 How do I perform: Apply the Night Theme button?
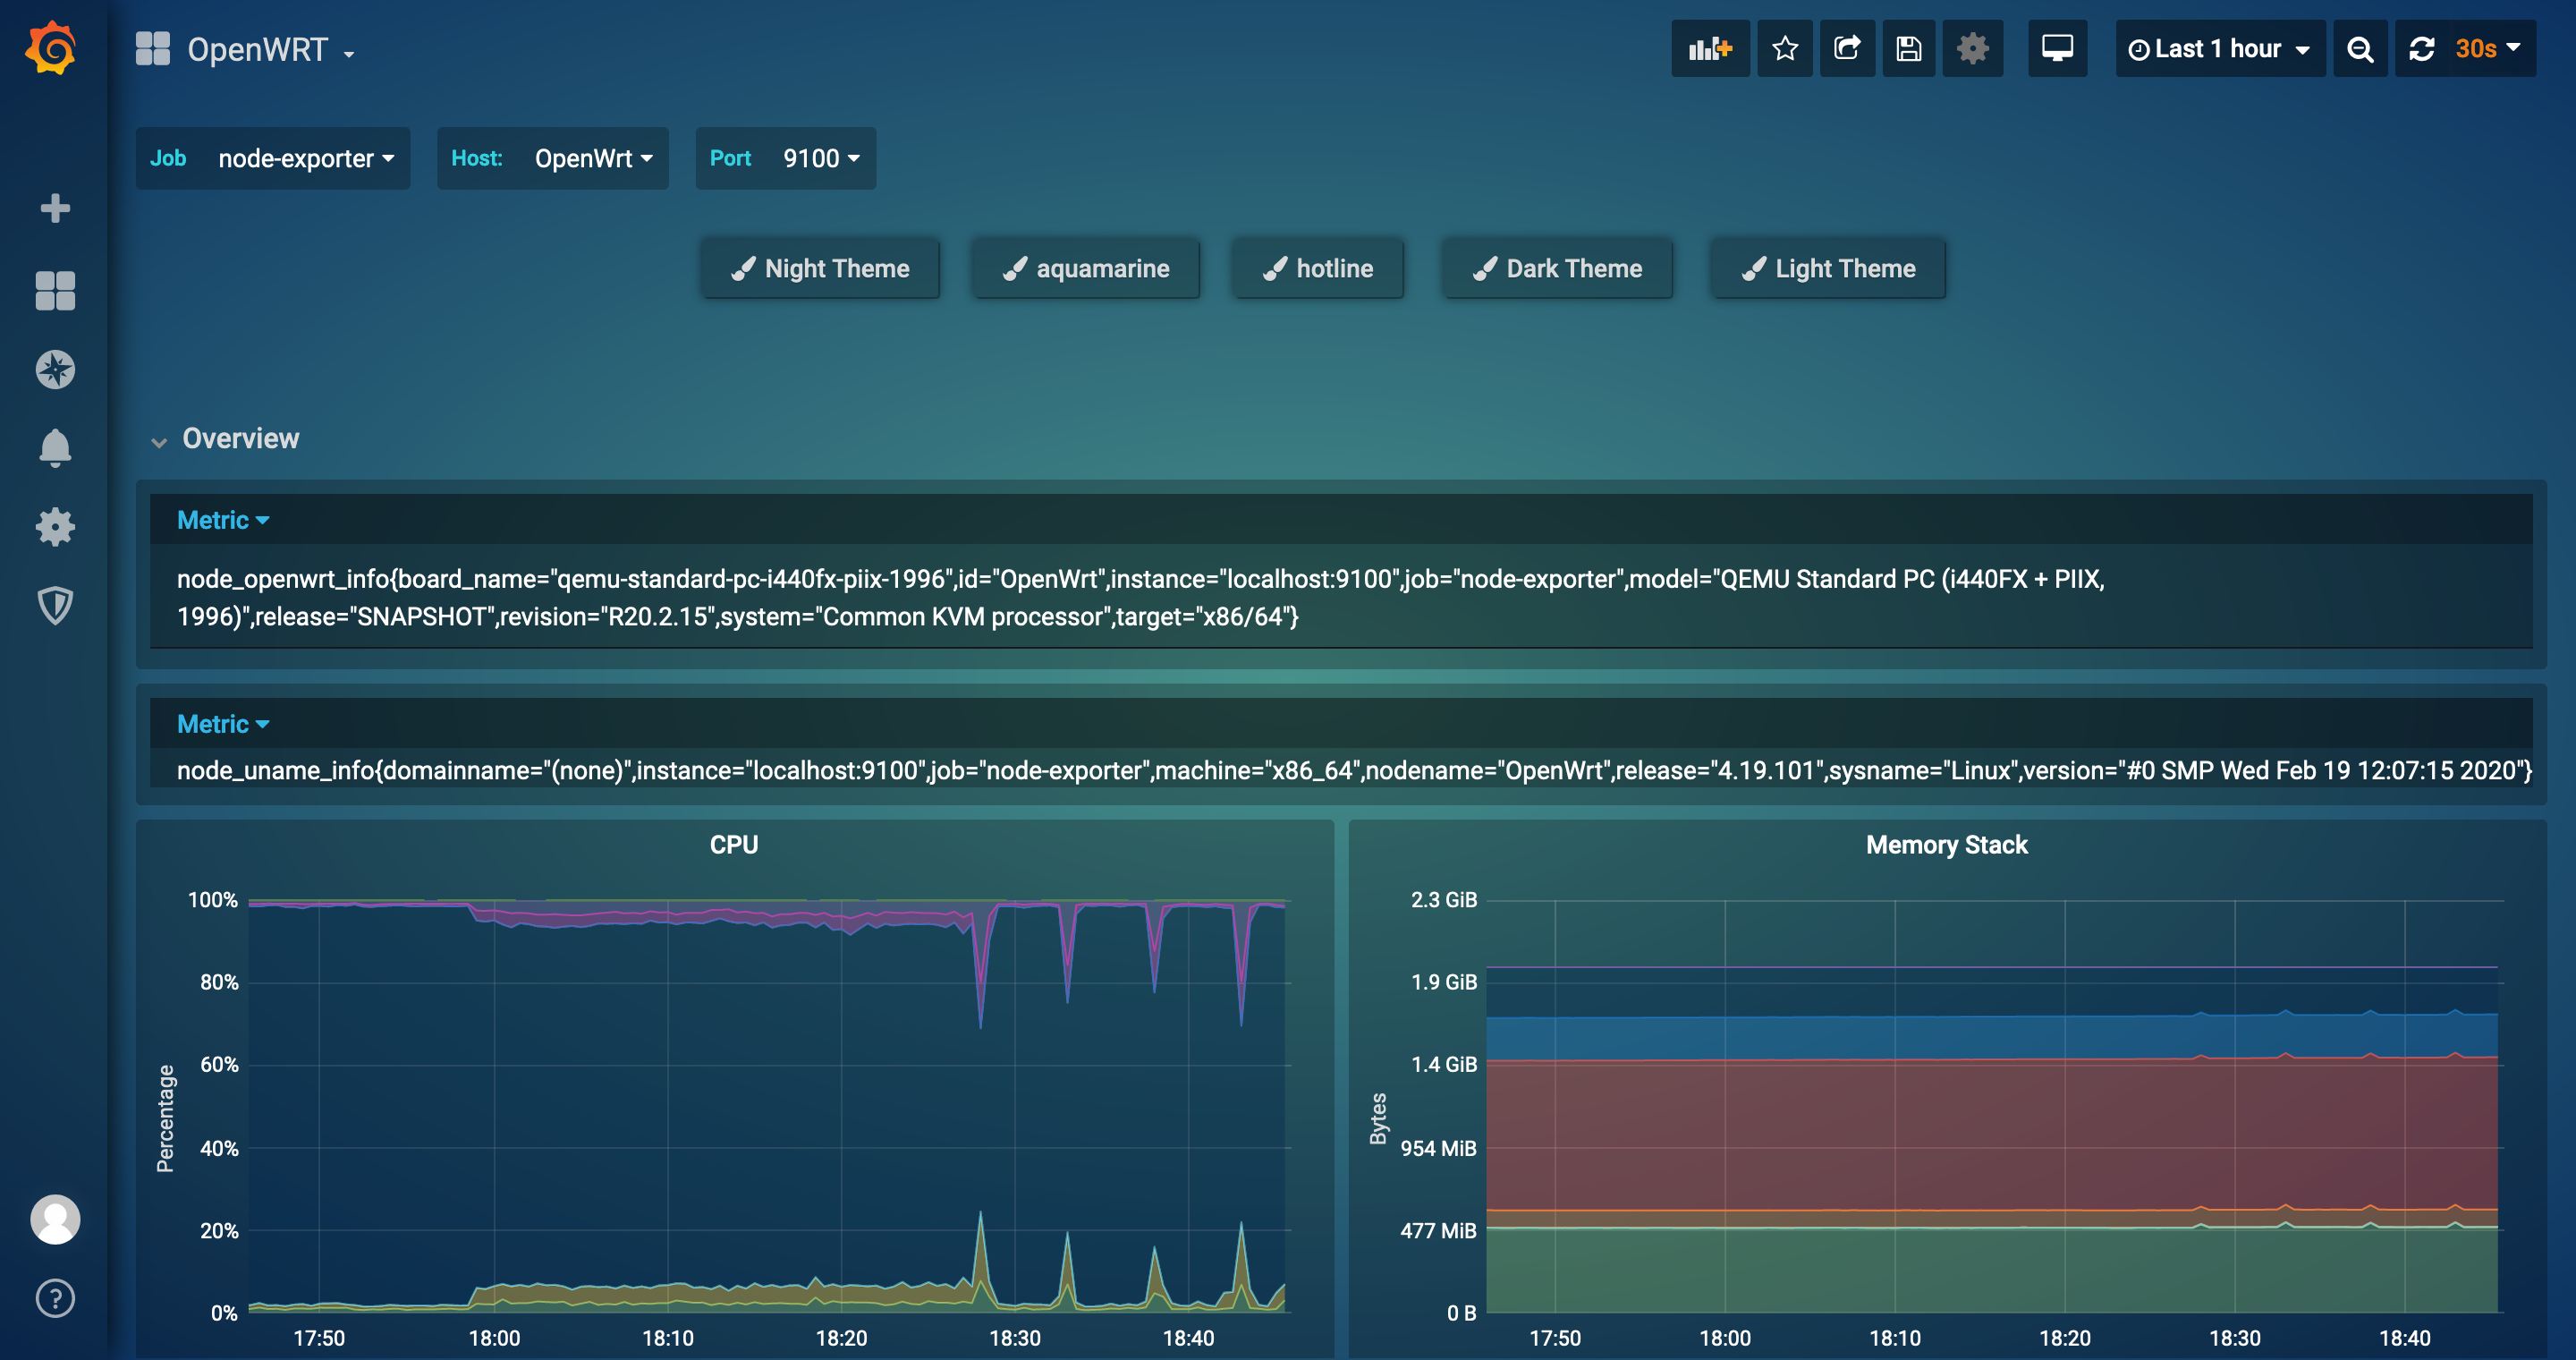820,268
